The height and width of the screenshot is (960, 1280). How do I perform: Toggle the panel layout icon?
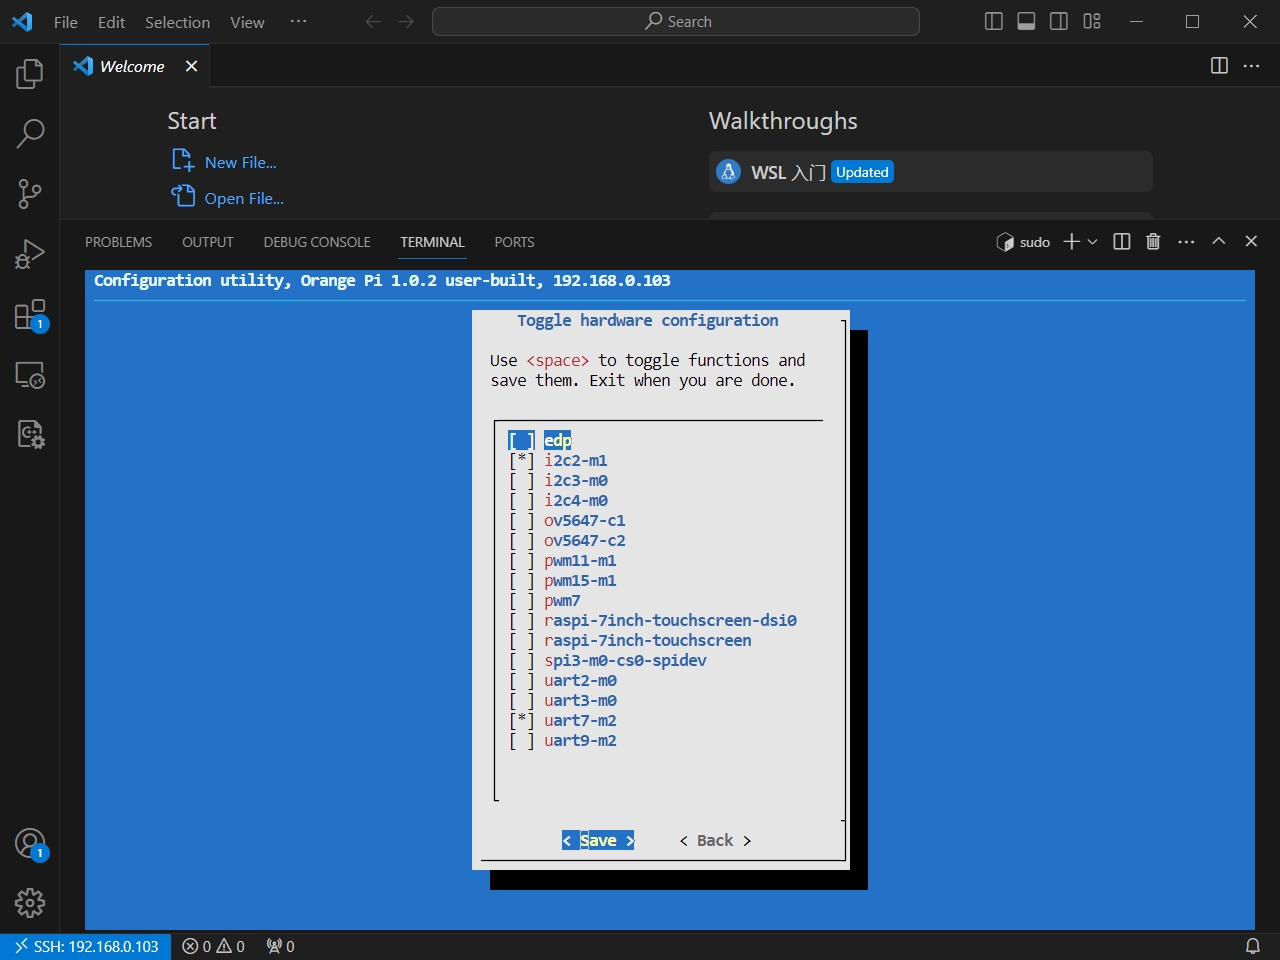[x=1026, y=21]
